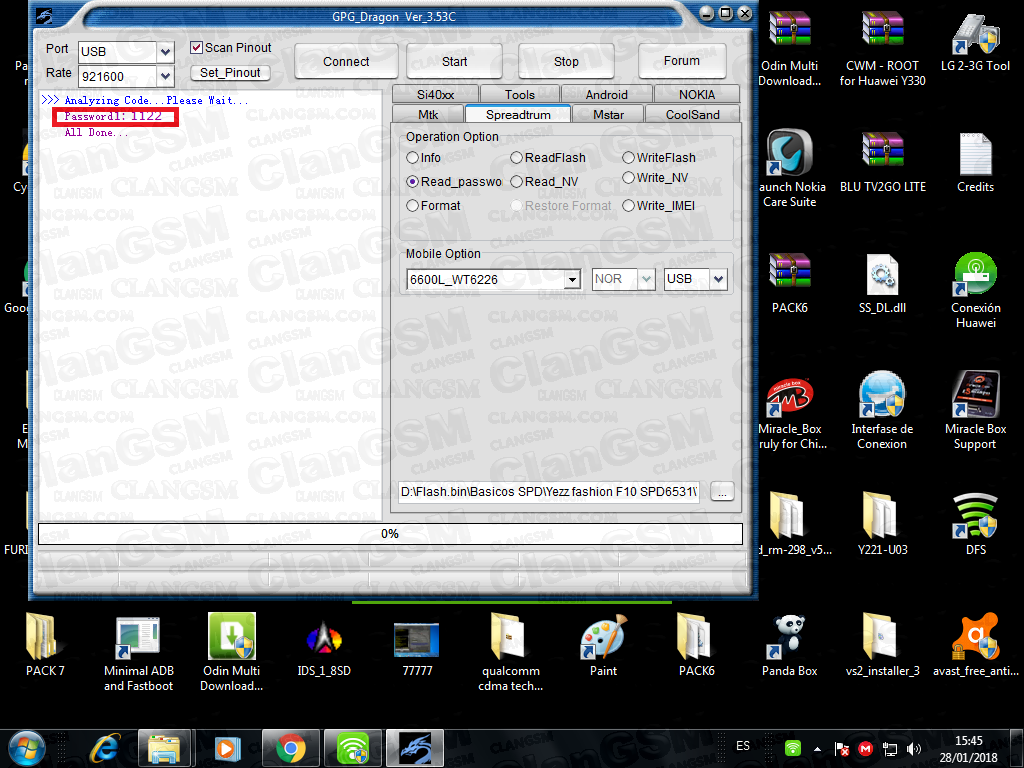Open the taskbar clock showing 15:45
Image resolution: width=1024 pixels, height=768 pixels.
968,748
